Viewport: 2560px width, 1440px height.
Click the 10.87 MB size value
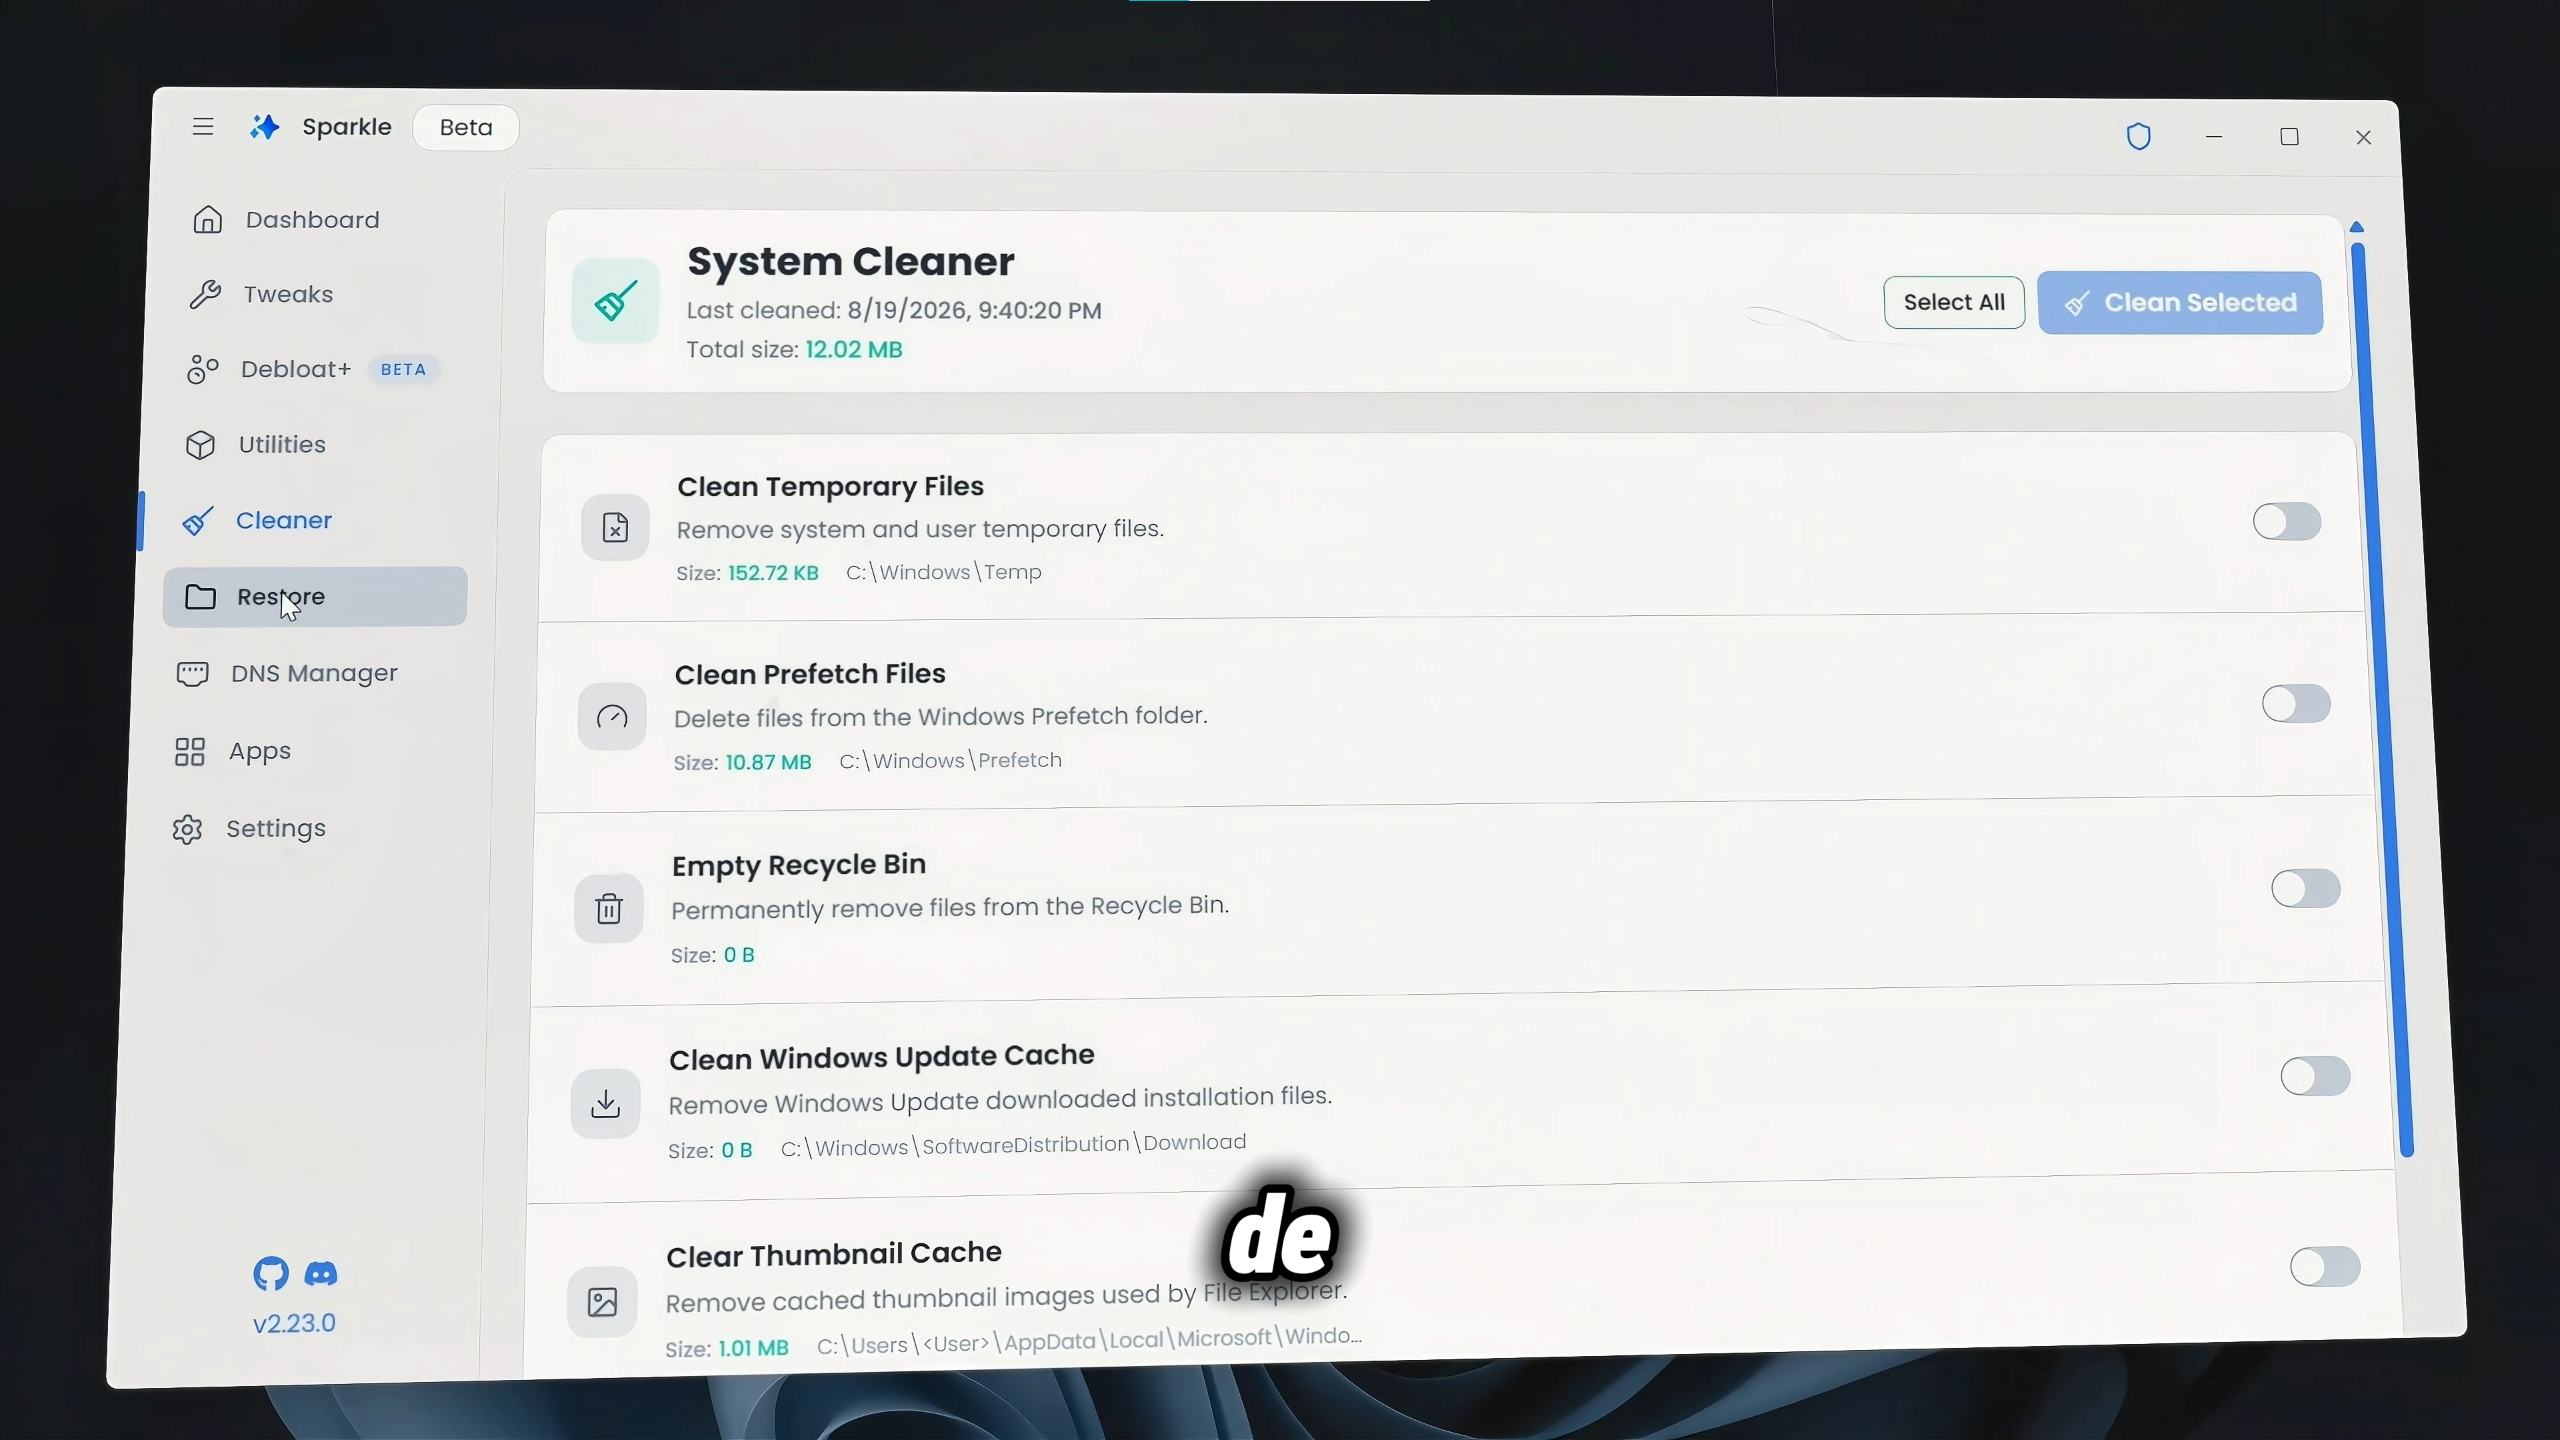click(x=768, y=762)
